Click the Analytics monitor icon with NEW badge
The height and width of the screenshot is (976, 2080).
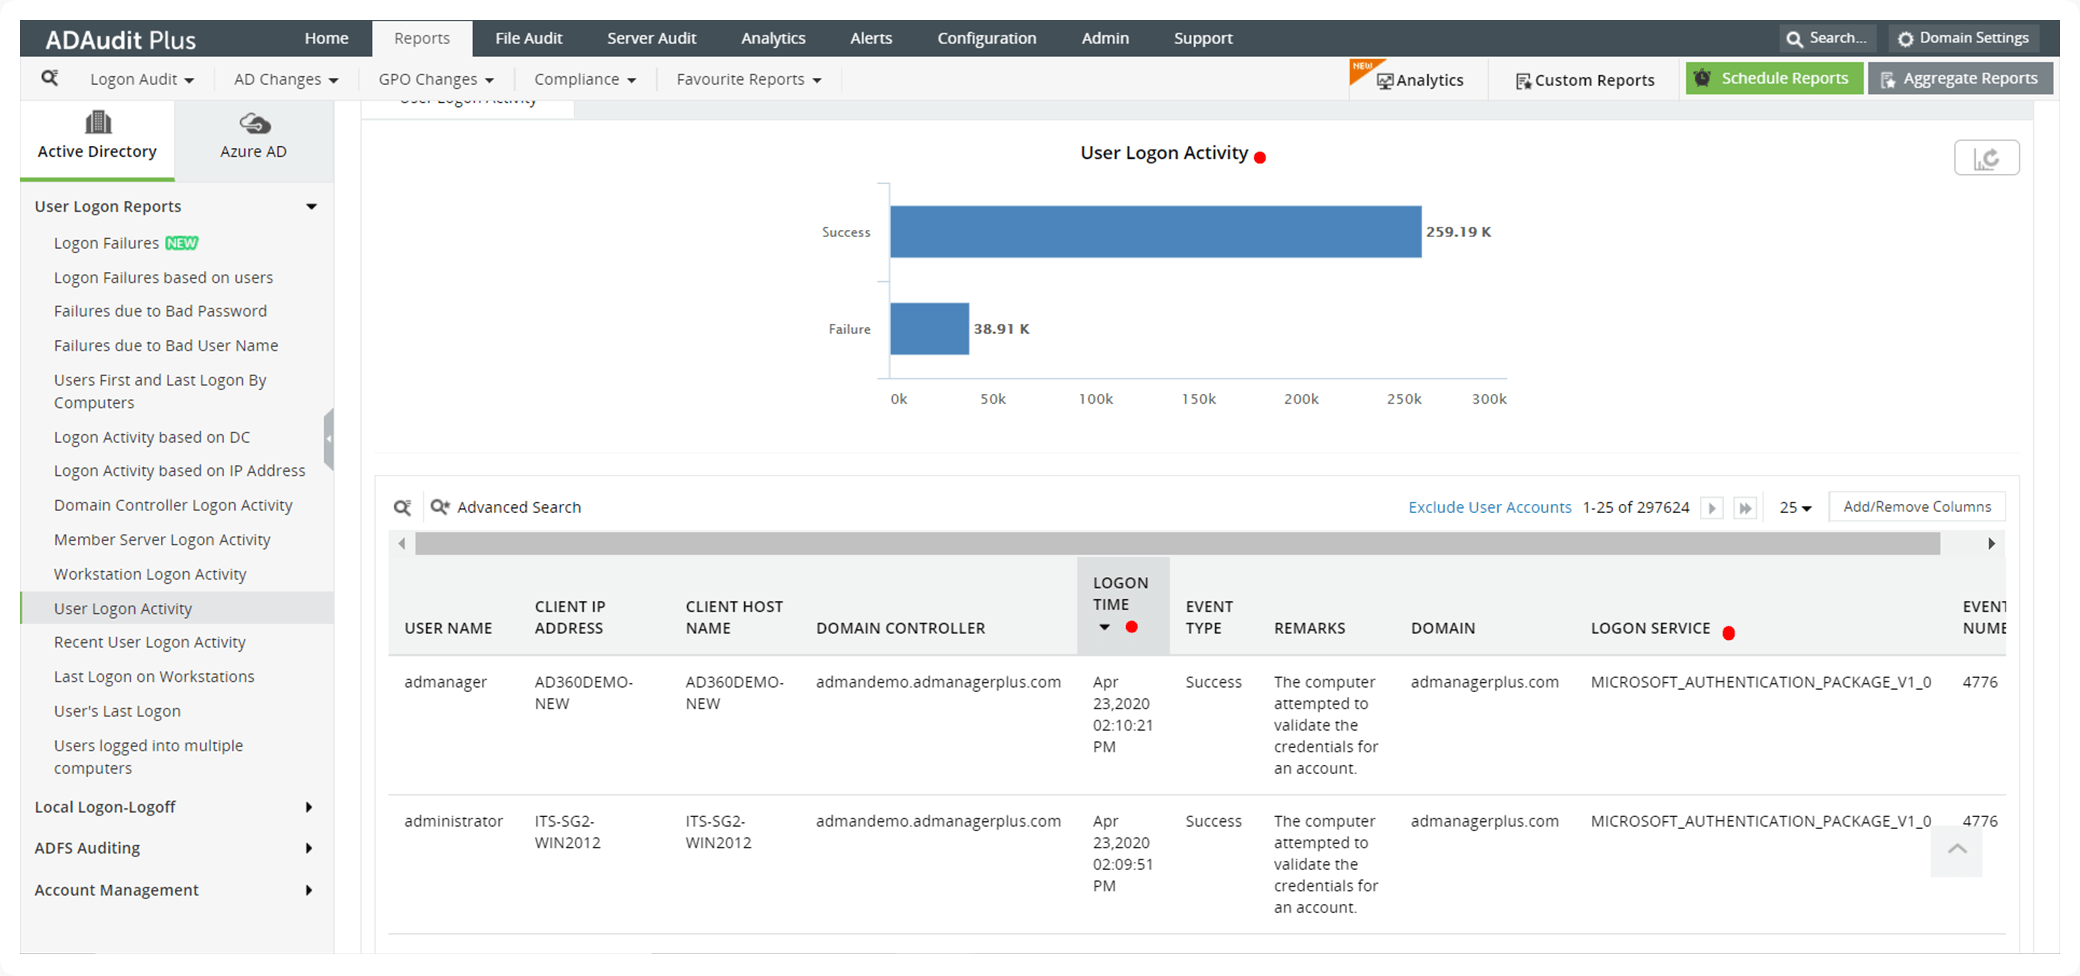(x=1385, y=81)
